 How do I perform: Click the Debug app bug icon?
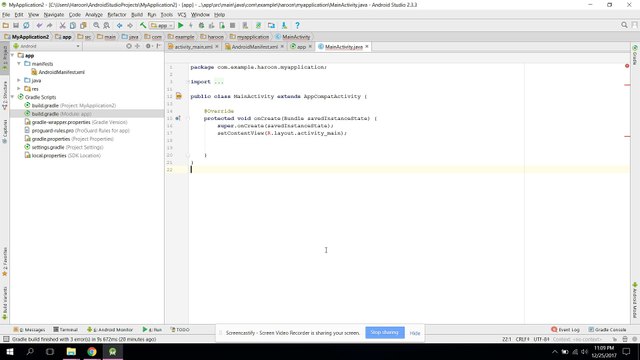pos(201,25)
